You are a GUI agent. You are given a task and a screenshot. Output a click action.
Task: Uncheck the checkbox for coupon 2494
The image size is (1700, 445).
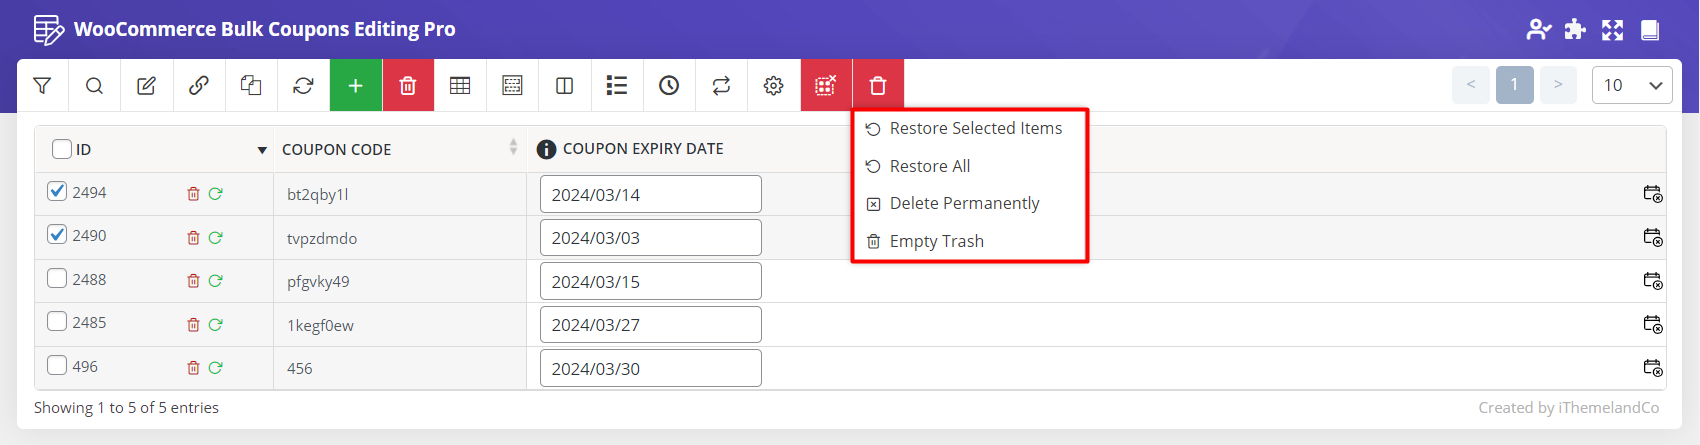[x=58, y=191]
